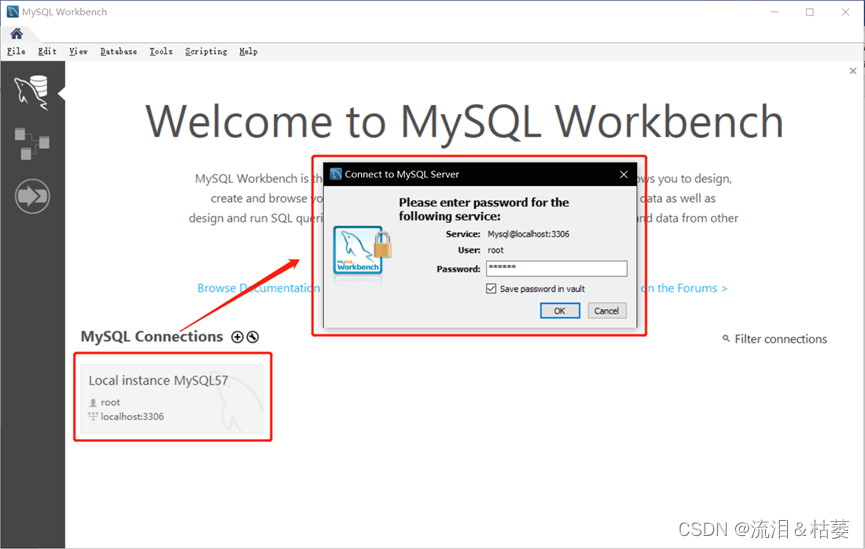Click the MySQL Workbench title bar icon
The width and height of the screenshot is (865, 549).
tap(12, 12)
